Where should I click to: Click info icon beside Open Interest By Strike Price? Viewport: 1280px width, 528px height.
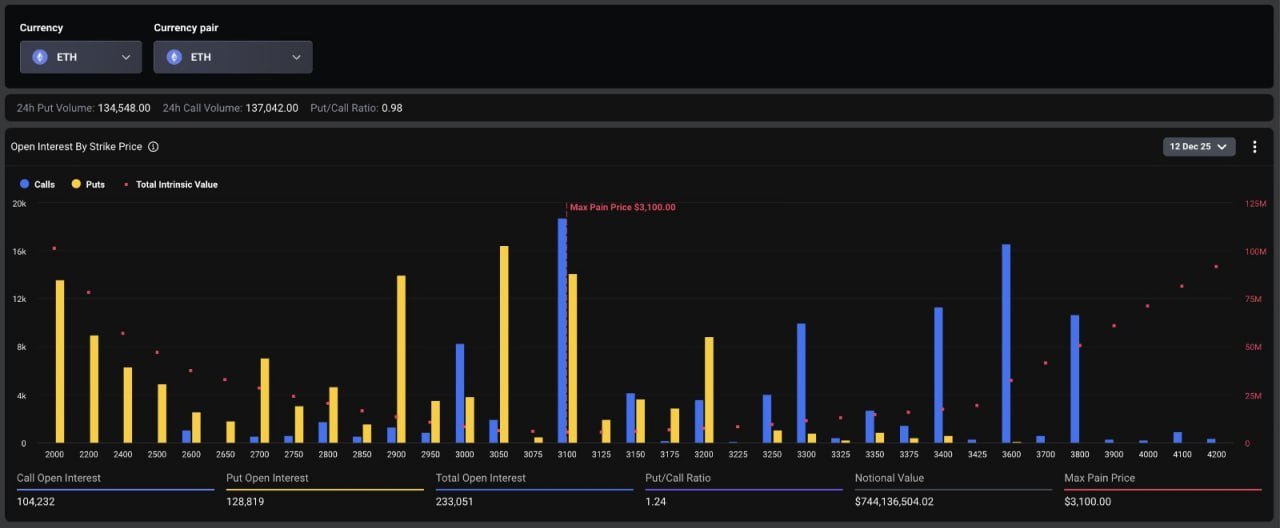click(153, 147)
